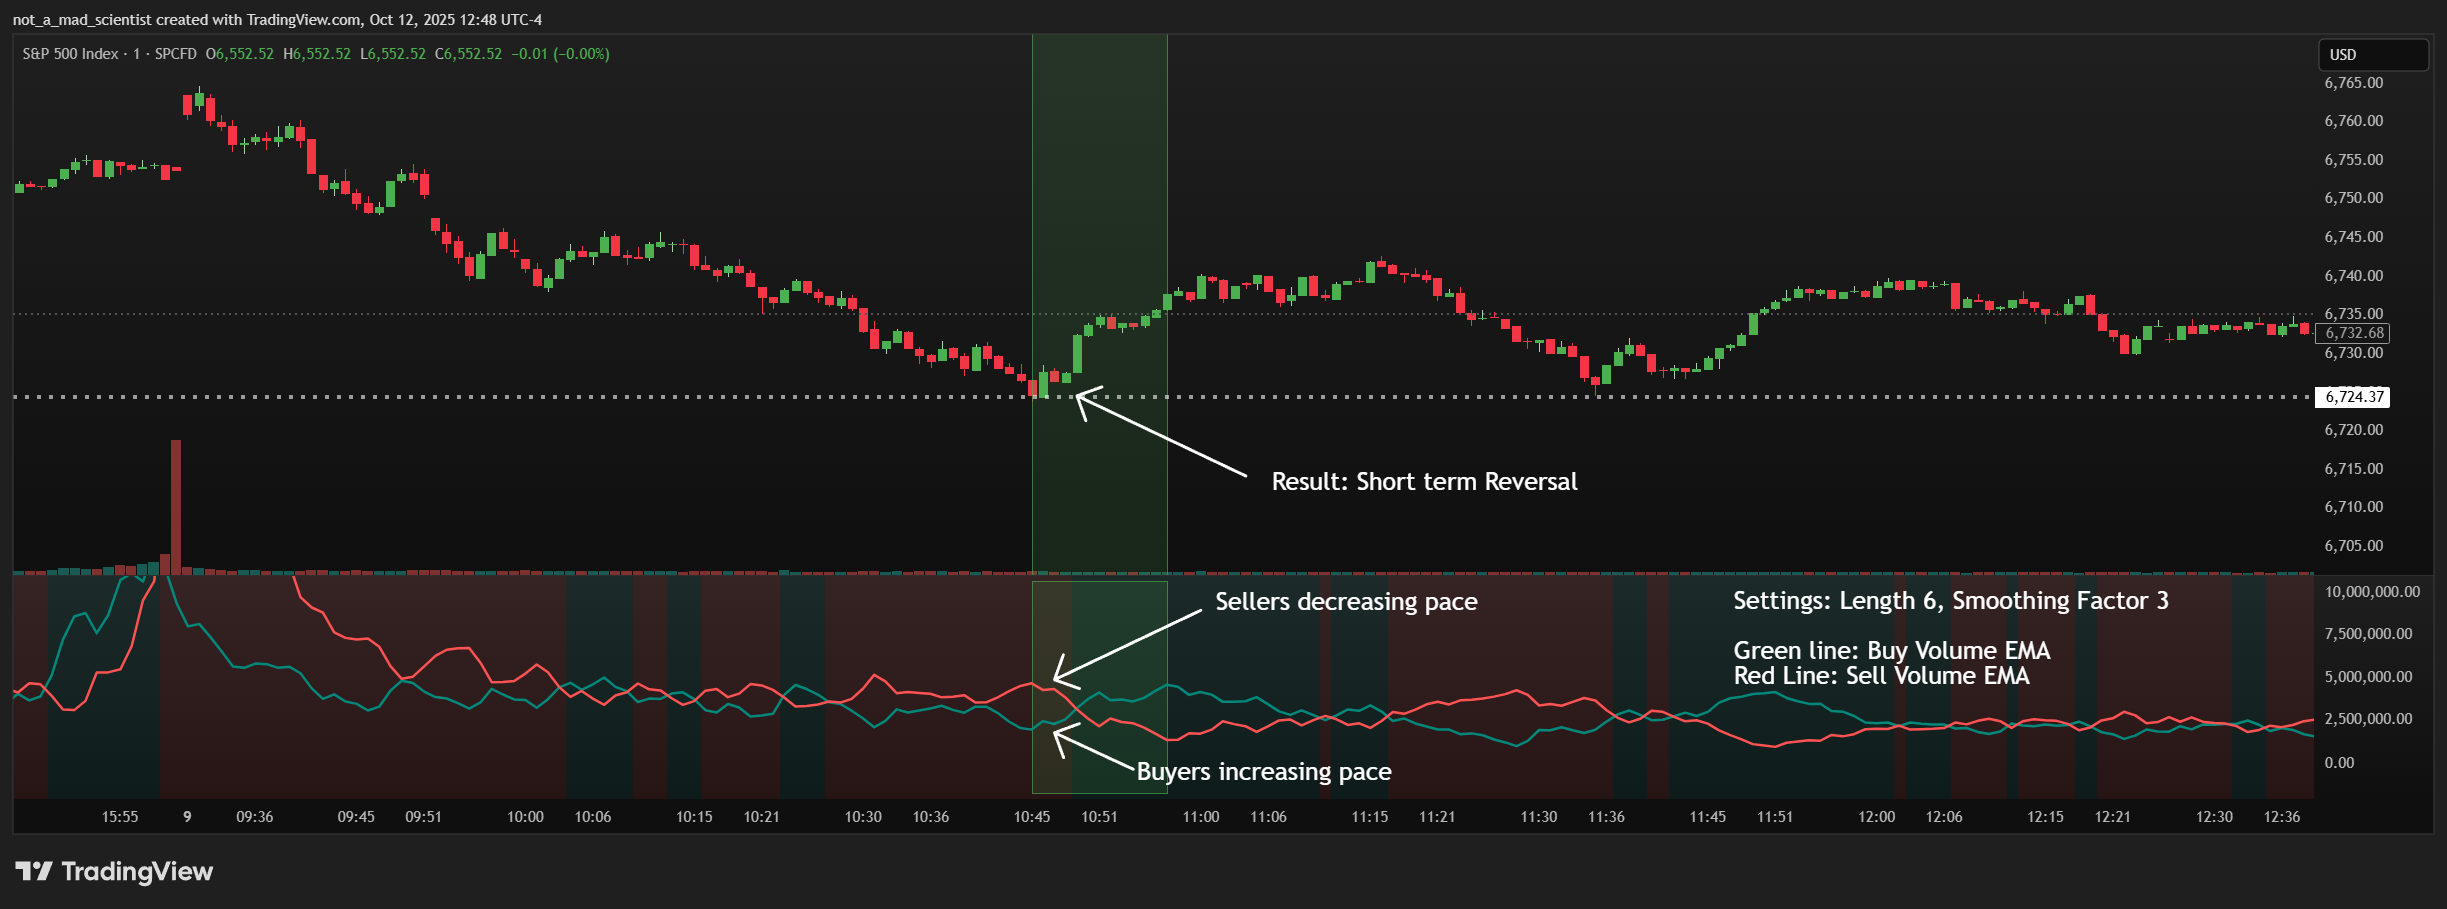
Task: Click the 6,715.00 price axis label
Action: click(2354, 469)
